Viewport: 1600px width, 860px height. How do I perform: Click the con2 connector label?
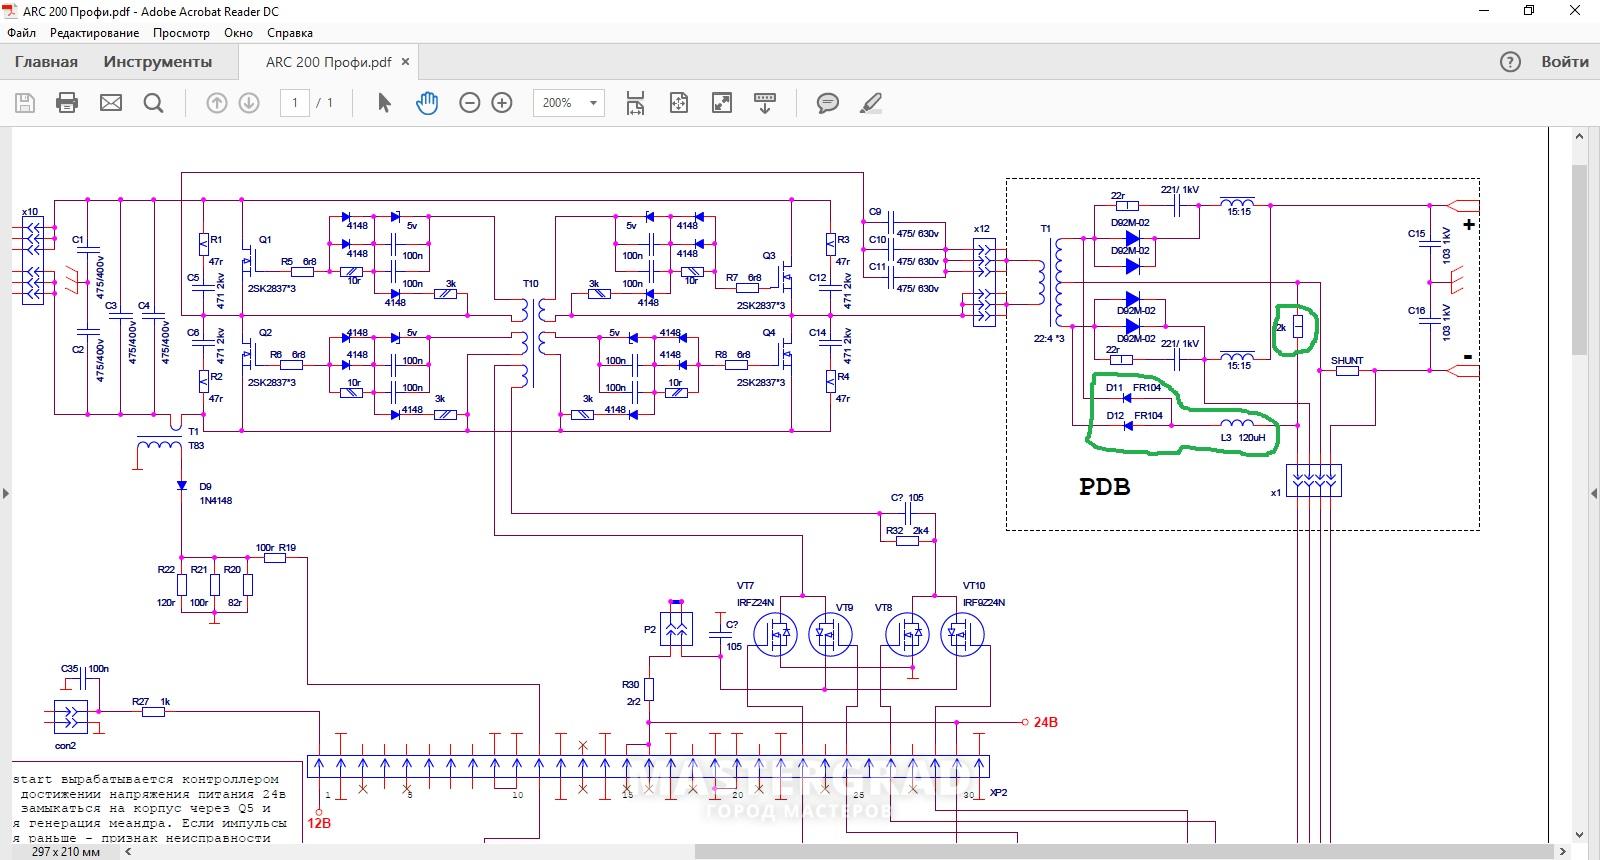[x=65, y=746]
